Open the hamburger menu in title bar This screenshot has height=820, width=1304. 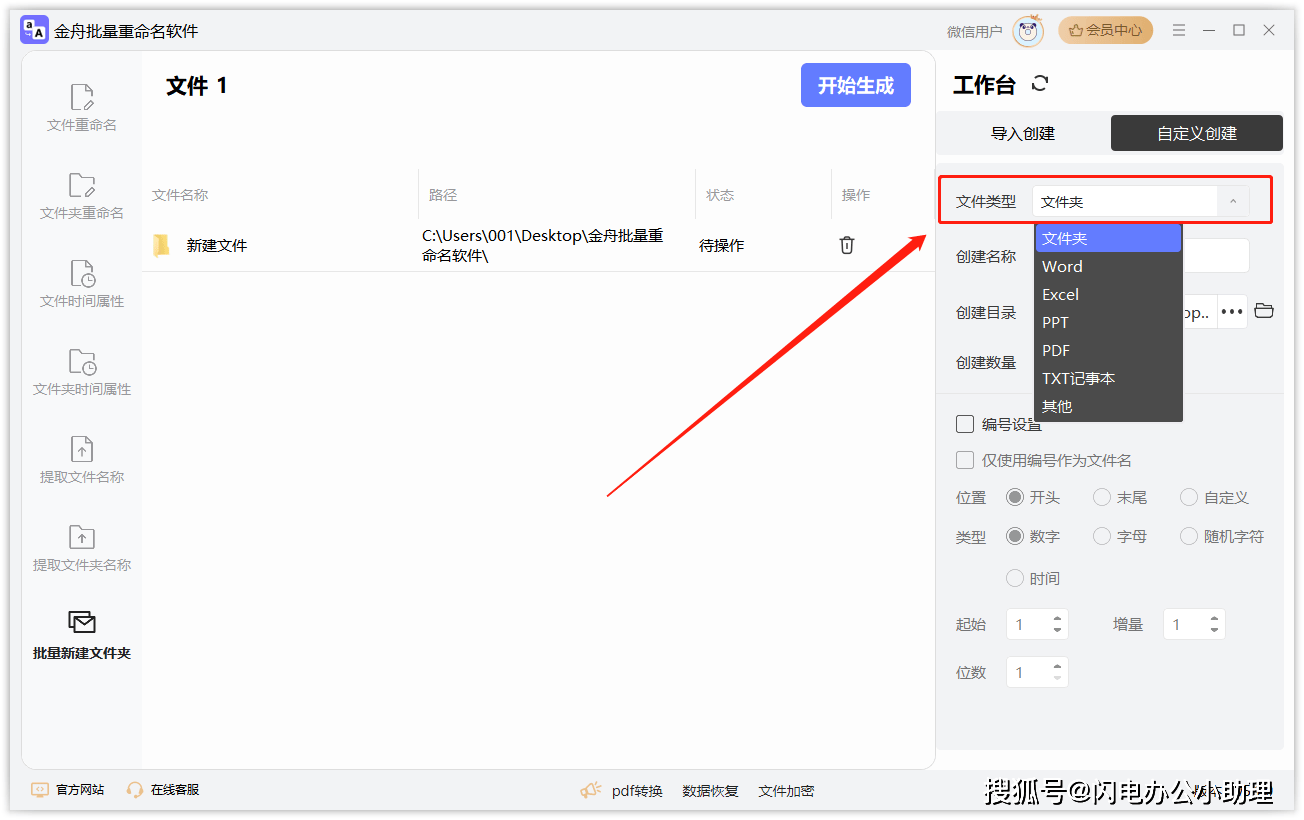1179,30
